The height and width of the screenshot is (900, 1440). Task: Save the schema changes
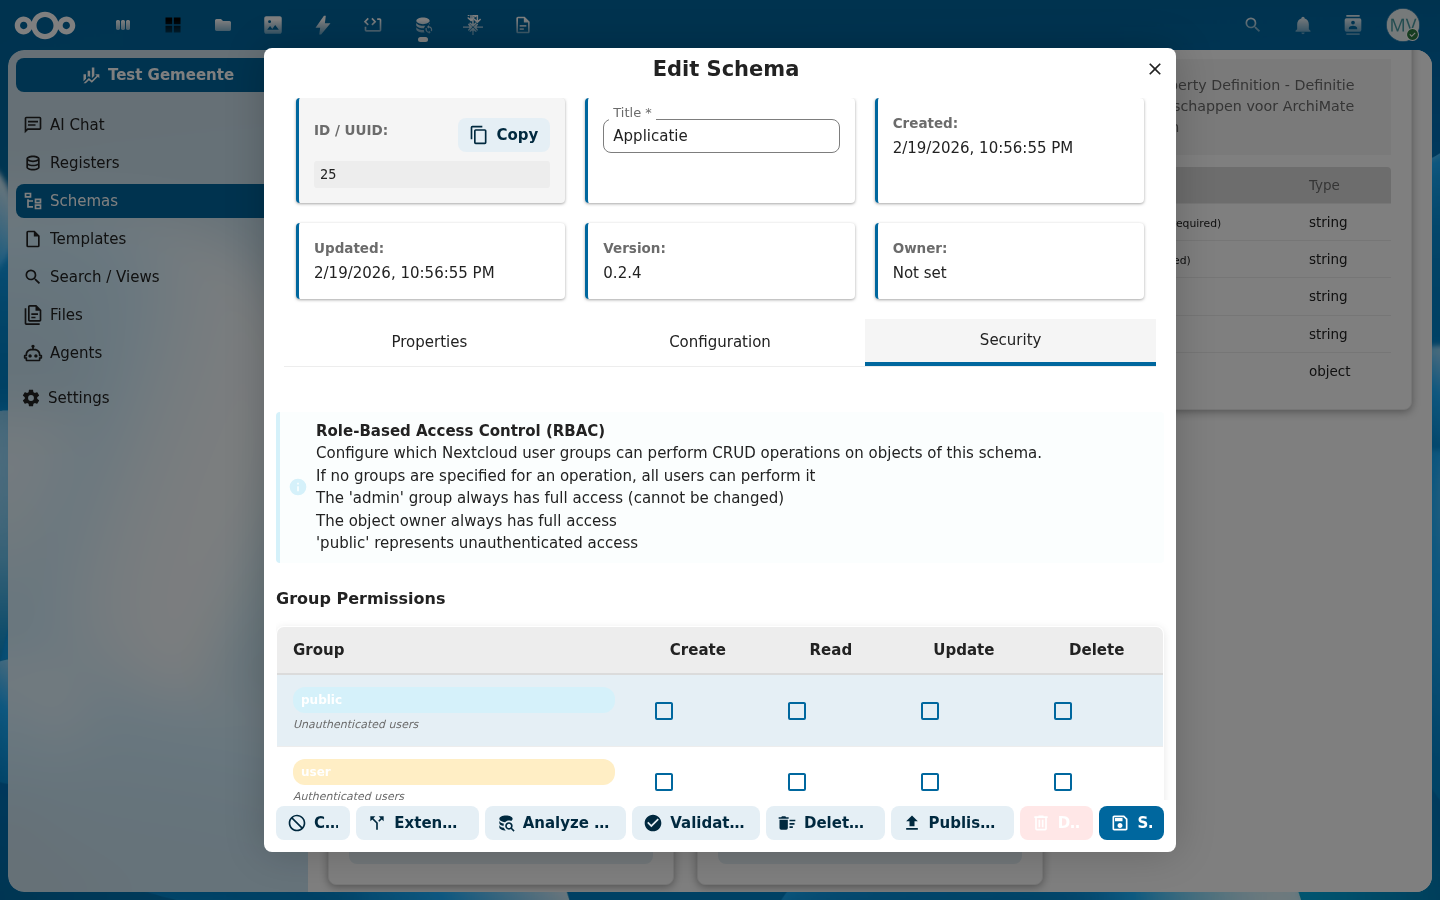[1131, 823]
